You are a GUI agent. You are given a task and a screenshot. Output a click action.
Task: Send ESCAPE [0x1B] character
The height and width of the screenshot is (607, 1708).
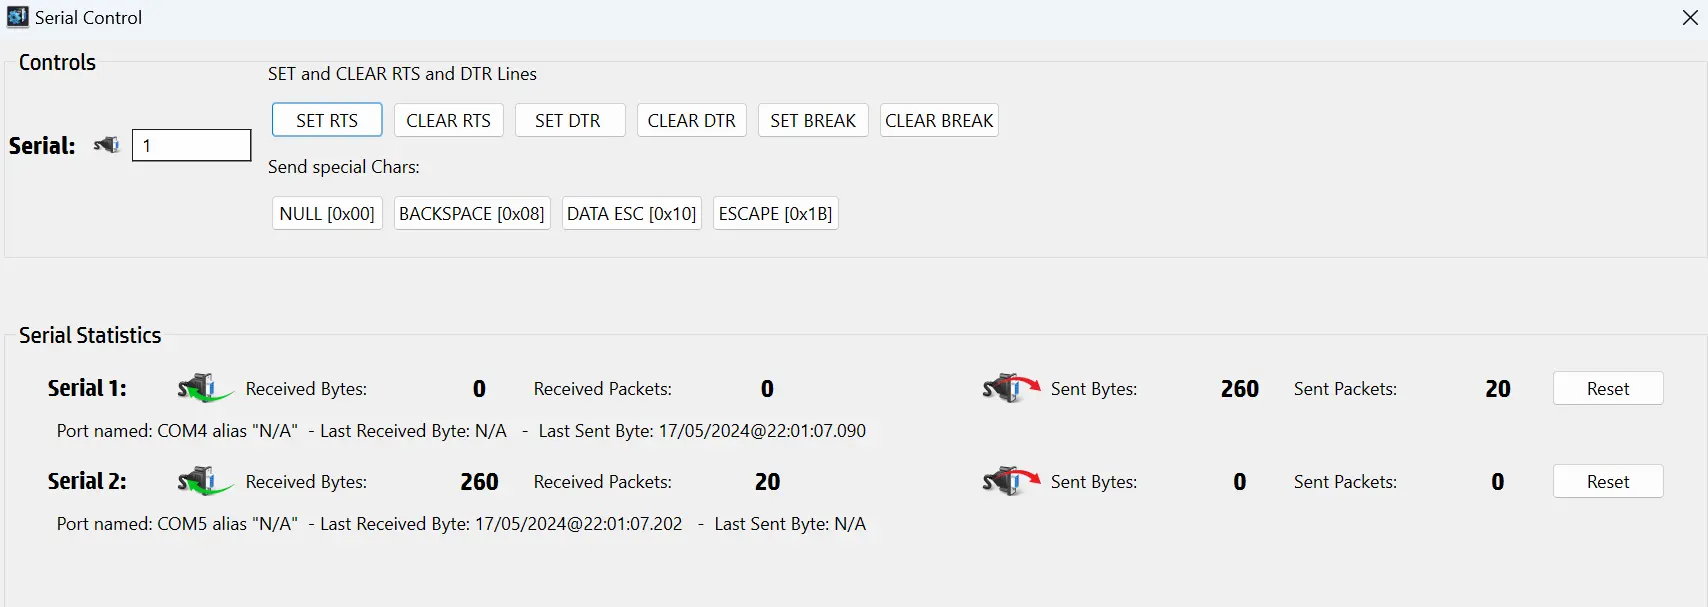775,213
